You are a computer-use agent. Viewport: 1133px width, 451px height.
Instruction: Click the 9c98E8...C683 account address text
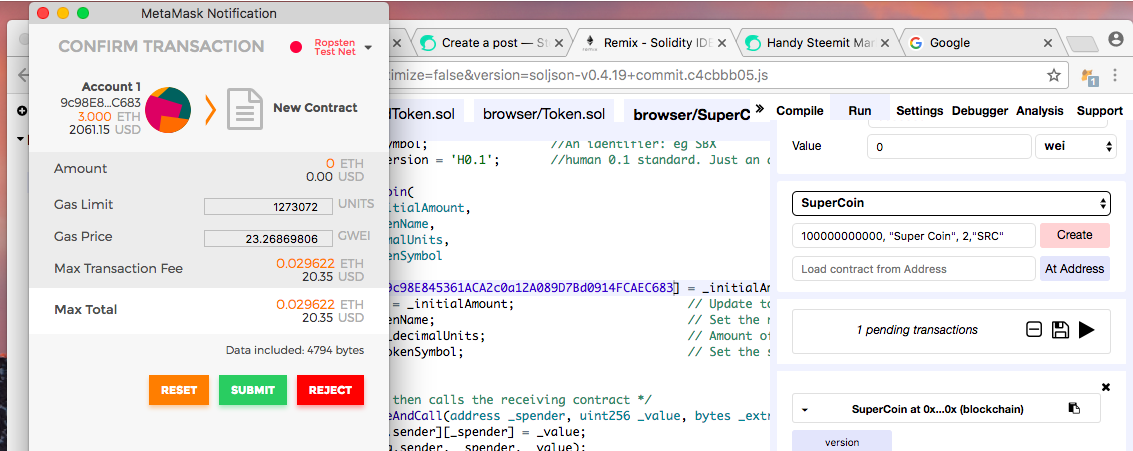[x=100, y=103]
